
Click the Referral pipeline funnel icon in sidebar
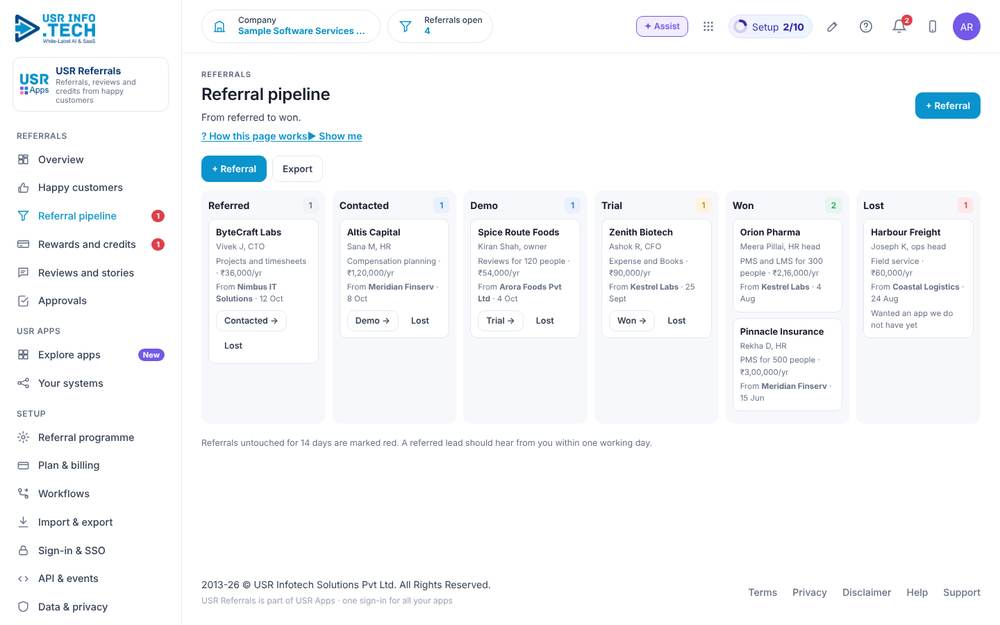tap(23, 216)
